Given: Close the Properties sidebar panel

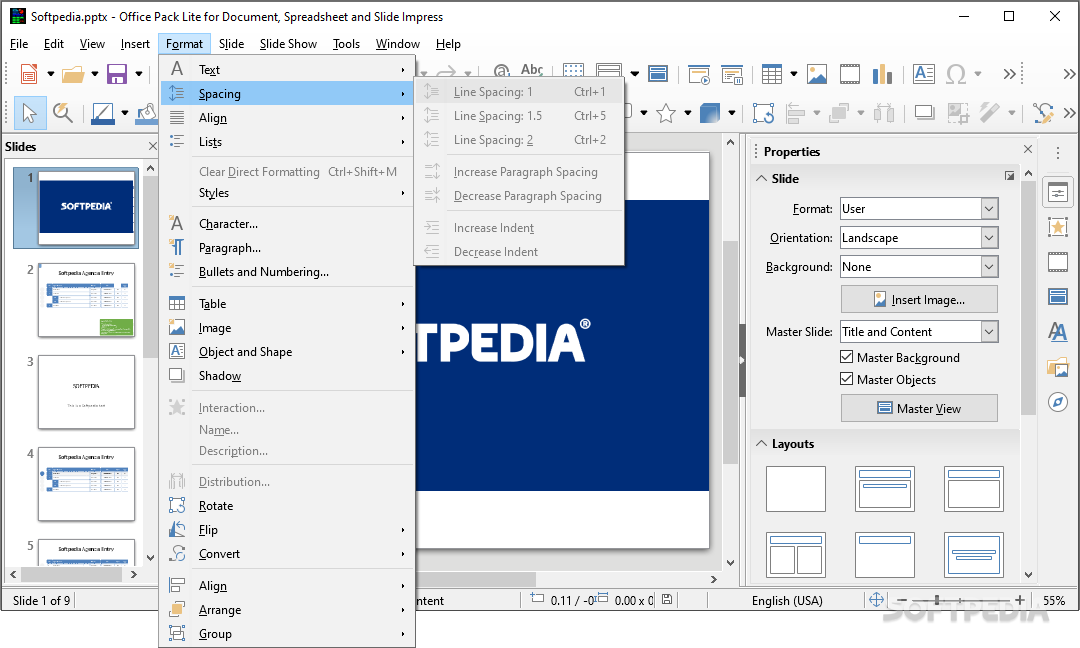Looking at the screenshot, I should click(1028, 149).
